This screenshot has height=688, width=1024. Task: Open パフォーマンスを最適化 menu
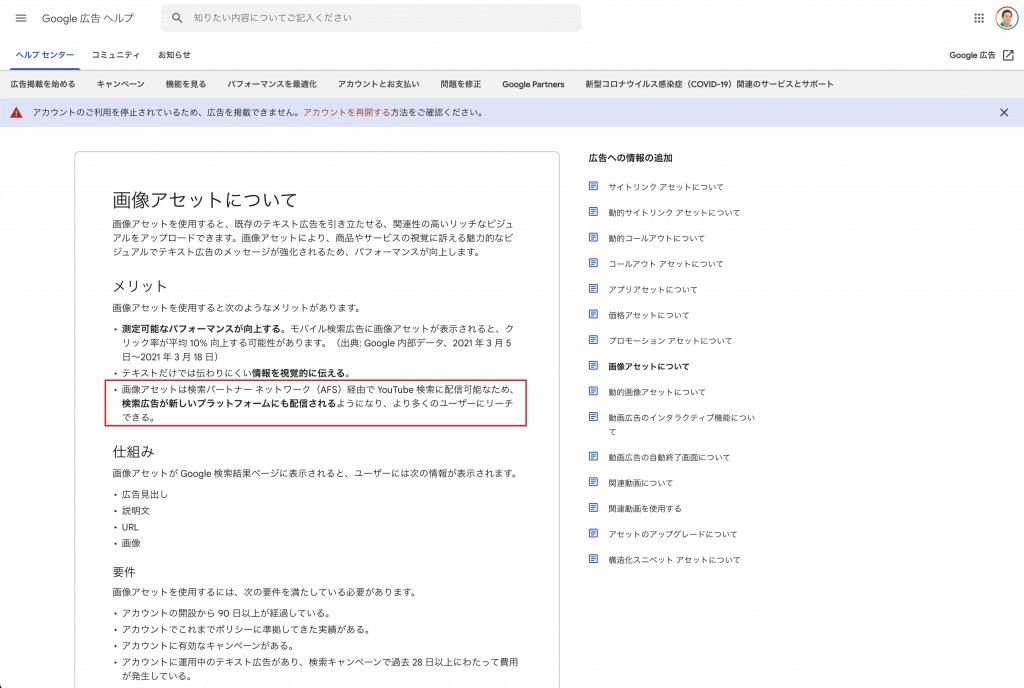coord(272,84)
